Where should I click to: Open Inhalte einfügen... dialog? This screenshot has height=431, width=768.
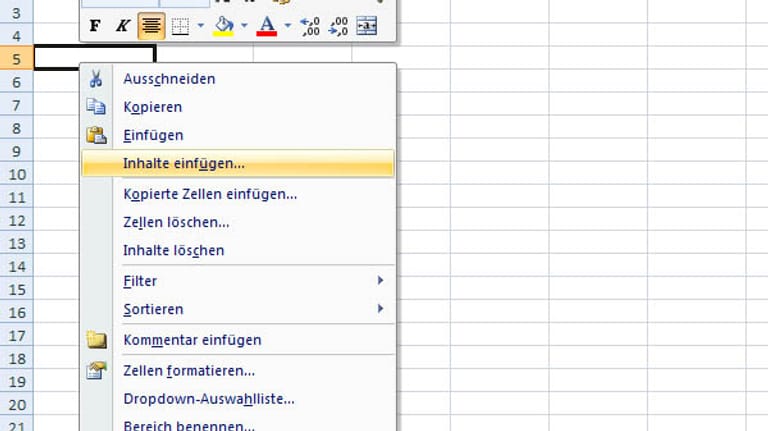238,163
